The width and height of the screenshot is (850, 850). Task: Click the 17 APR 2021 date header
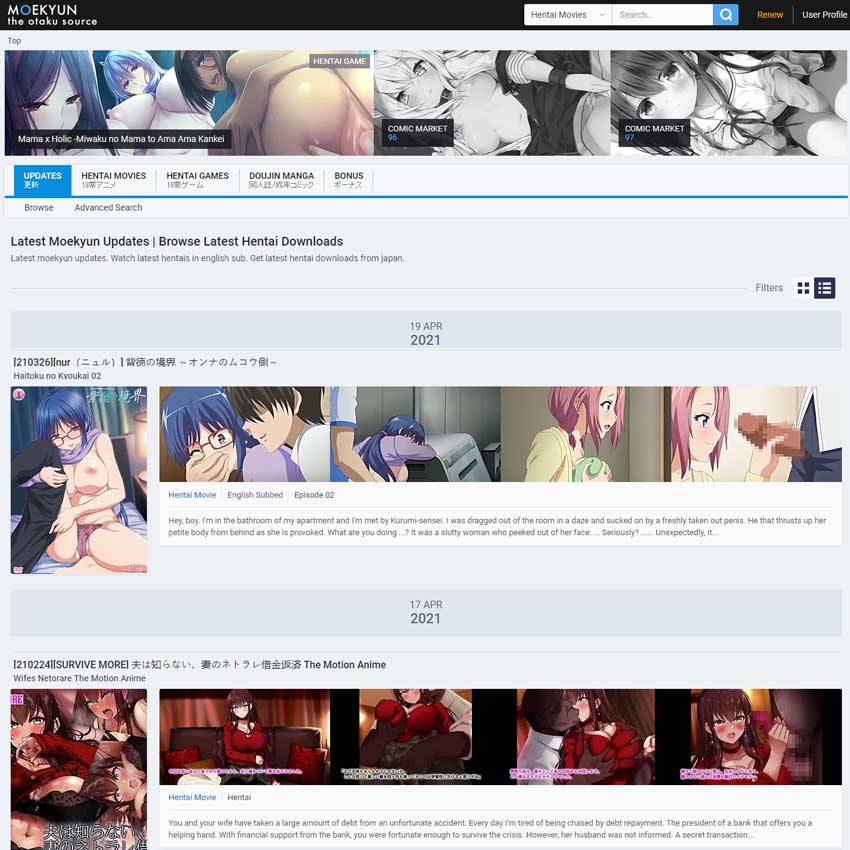pos(426,611)
